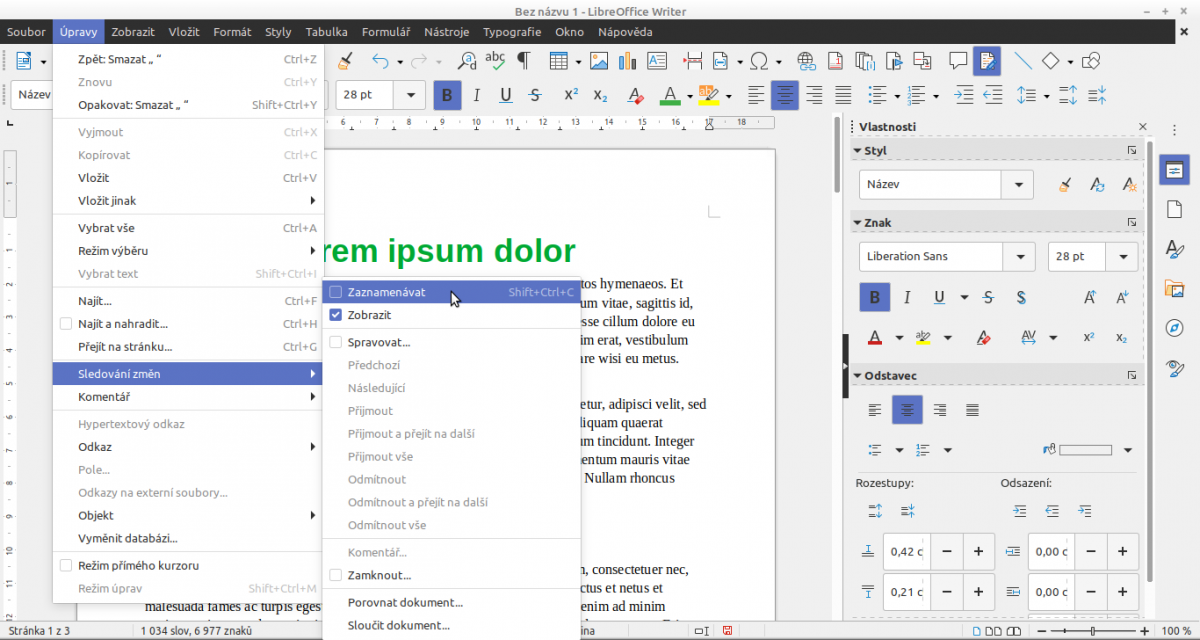Screen dimensions: 1200x640
Task: Open the Spravovat... changes item
Action: pyautogui.click(x=452, y=342)
